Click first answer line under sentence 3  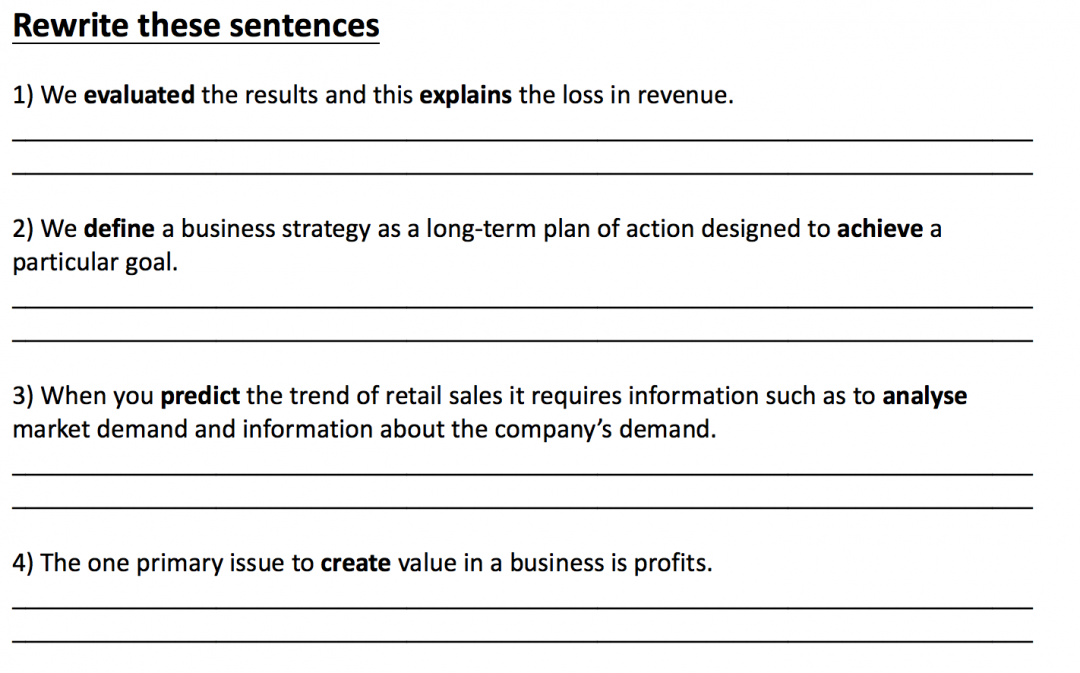(522, 474)
